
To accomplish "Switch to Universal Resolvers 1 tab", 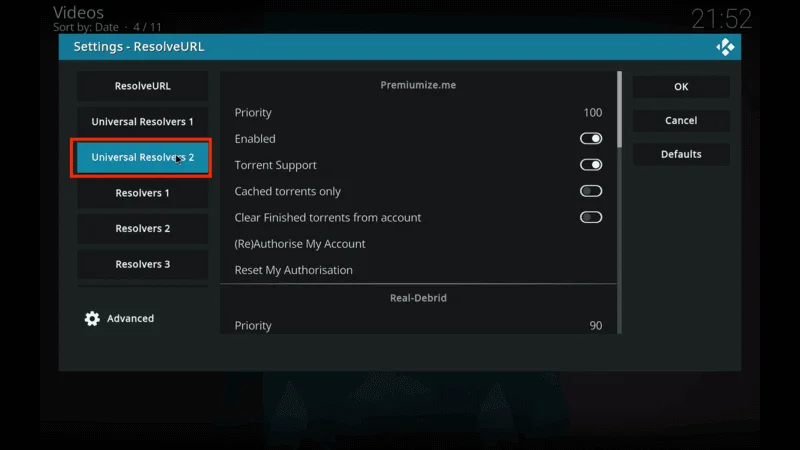I will 142,121.
